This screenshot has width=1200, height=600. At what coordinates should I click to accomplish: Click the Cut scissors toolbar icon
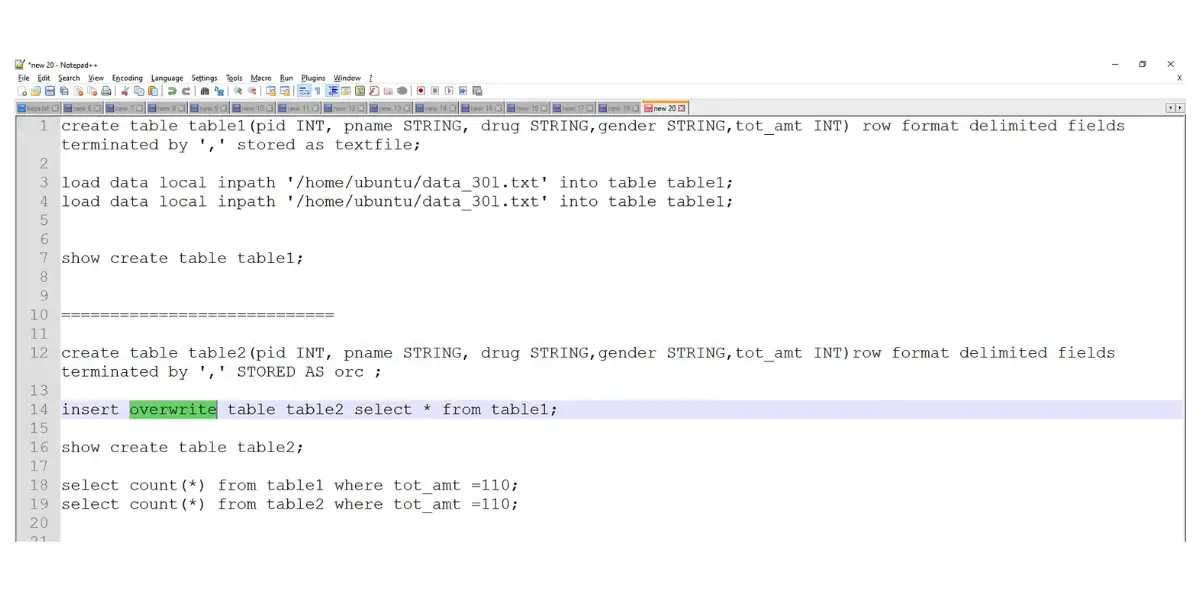pos(124,90)
